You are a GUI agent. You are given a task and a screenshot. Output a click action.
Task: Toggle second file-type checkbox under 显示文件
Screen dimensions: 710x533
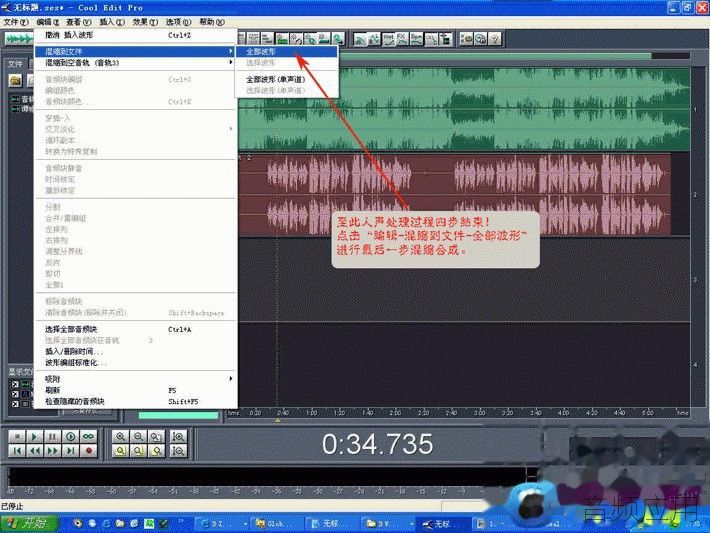(x=15, y=394)
